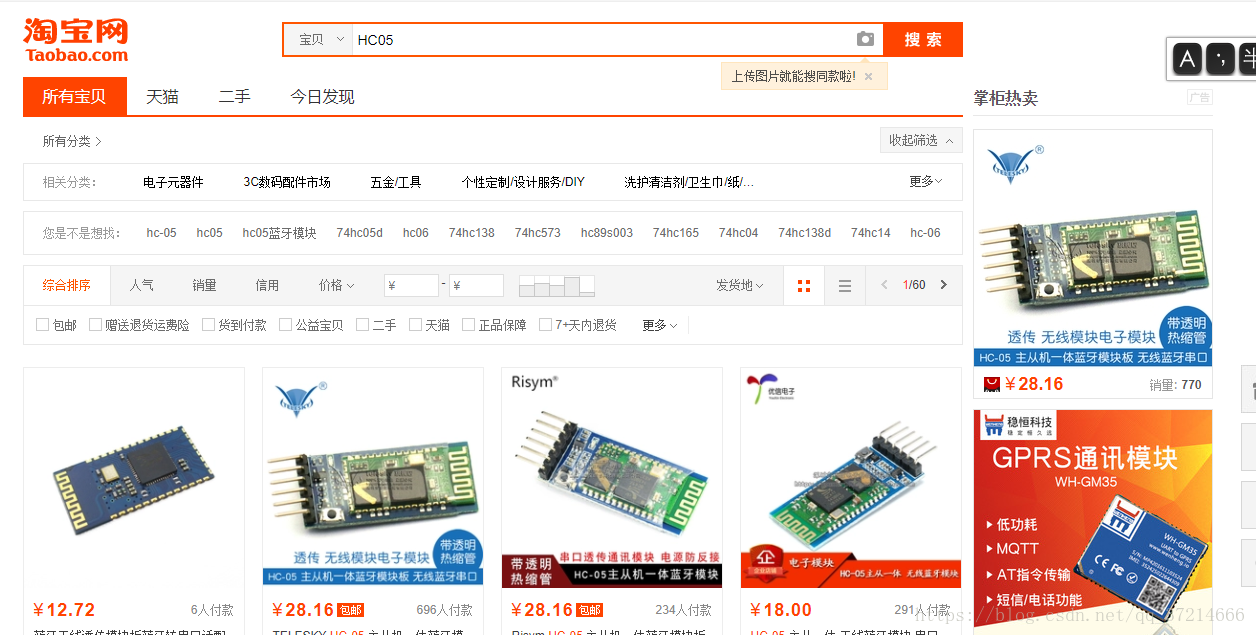Viewport: 1256px width, 635px height.
Task: Click 洗护清洁剂/卫生巾/纸 category link
Action: click(x=689, y=182)
